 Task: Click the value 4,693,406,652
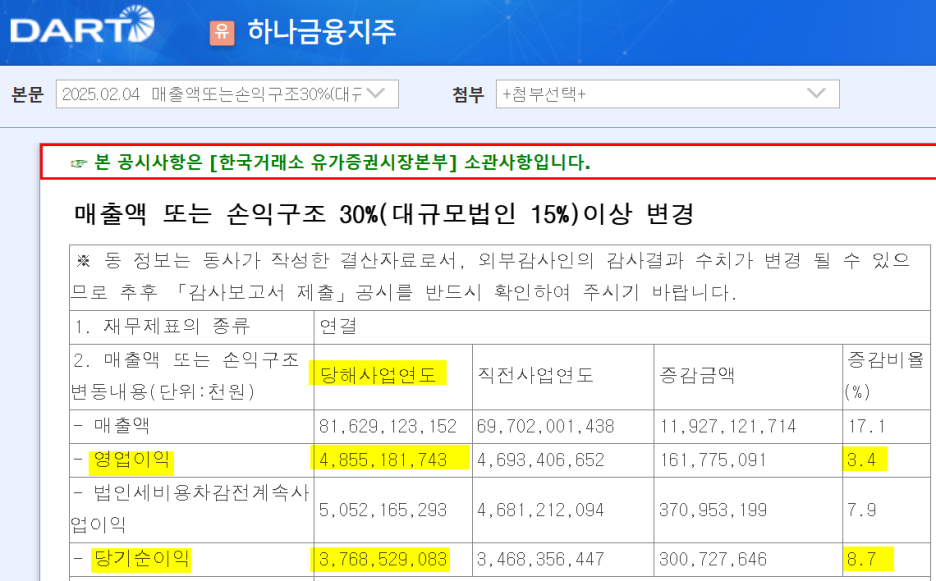540,460
